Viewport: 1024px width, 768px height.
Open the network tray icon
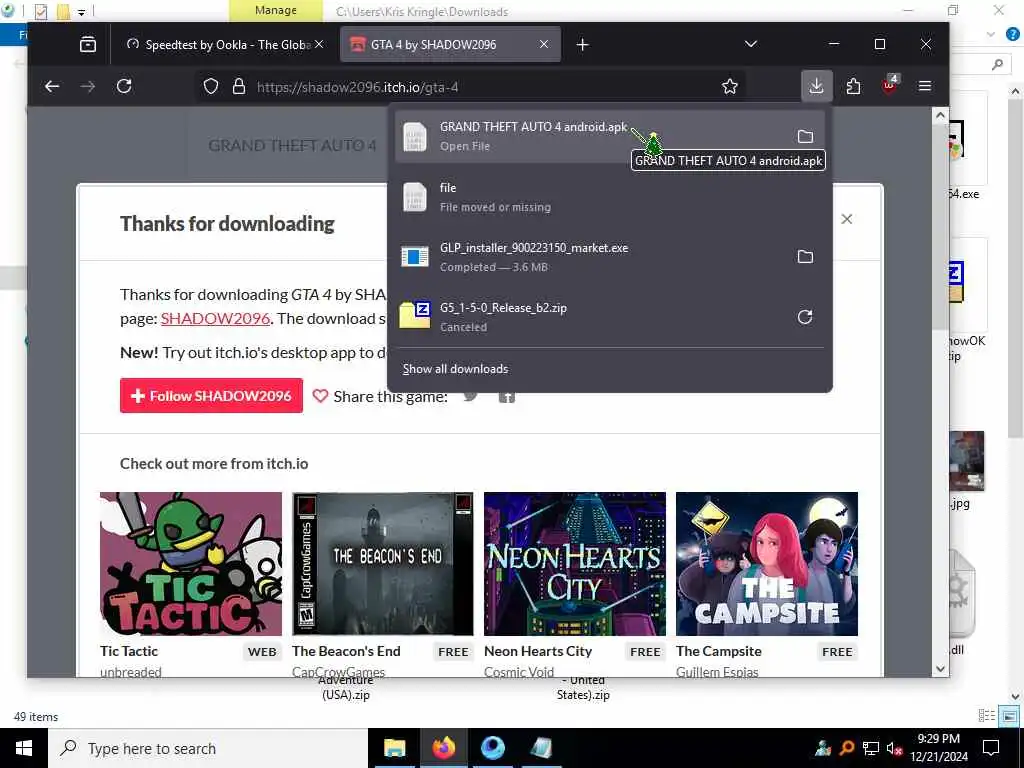pyautogui.click(x=871, y=748)
